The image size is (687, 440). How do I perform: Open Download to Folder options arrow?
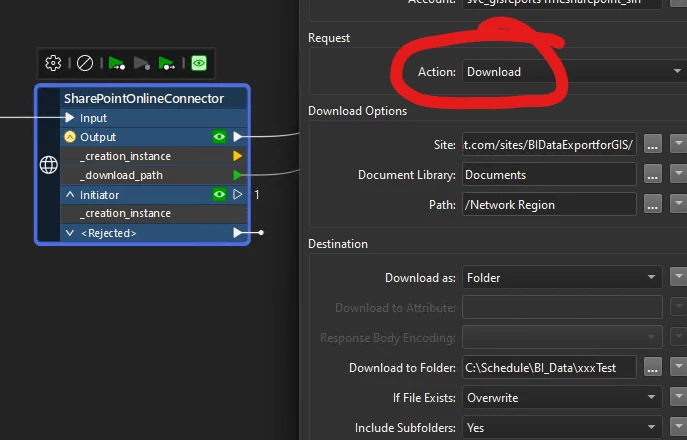click(679, 367)
